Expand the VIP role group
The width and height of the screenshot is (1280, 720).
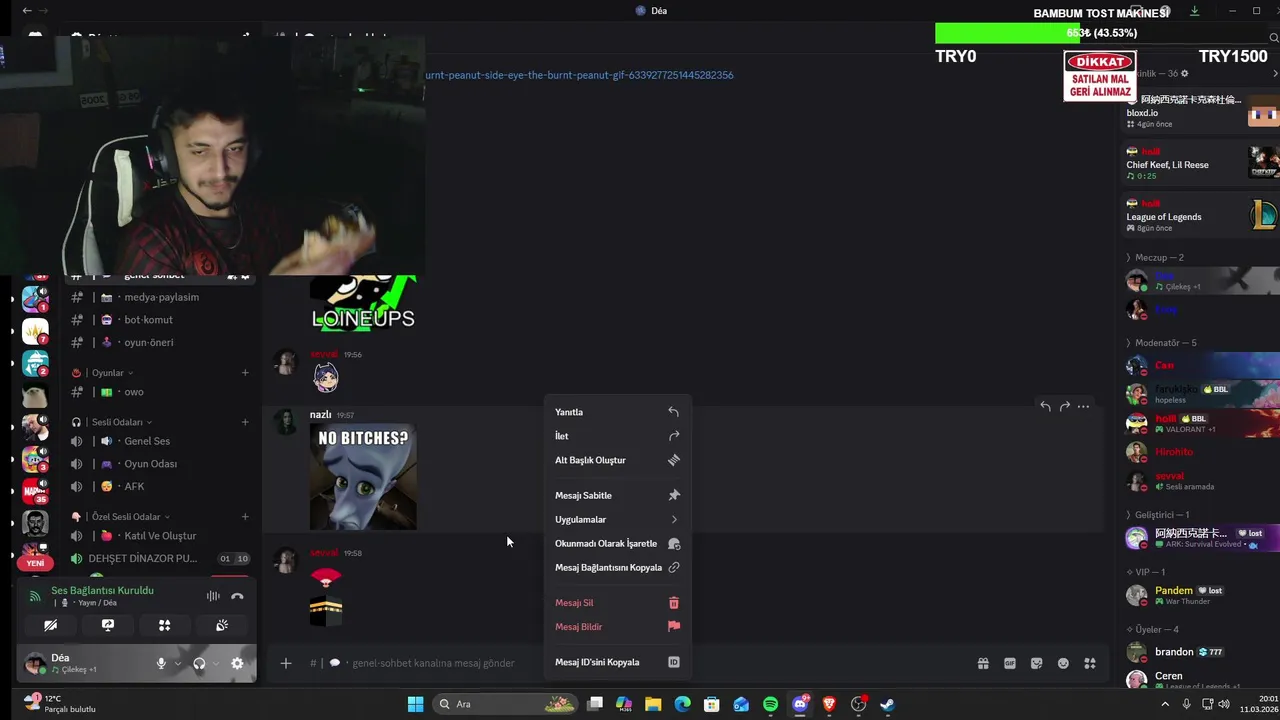(x=1146, y=572)
